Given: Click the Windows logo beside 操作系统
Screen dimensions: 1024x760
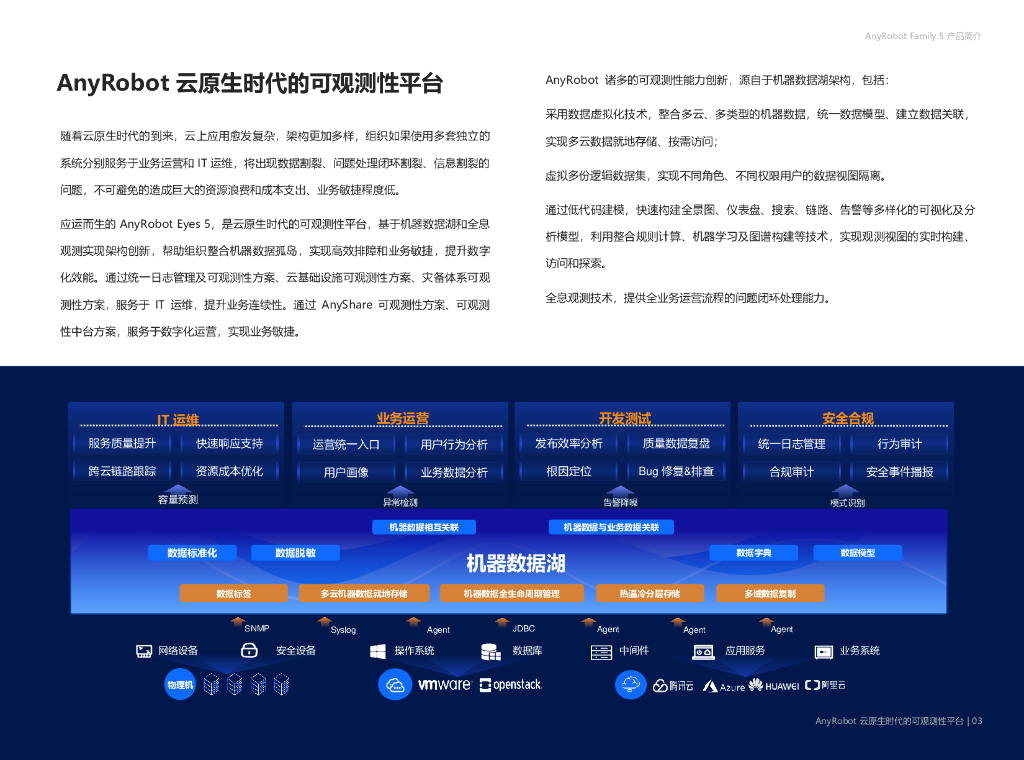Looking at the screenshot, I should pos(377,651).
